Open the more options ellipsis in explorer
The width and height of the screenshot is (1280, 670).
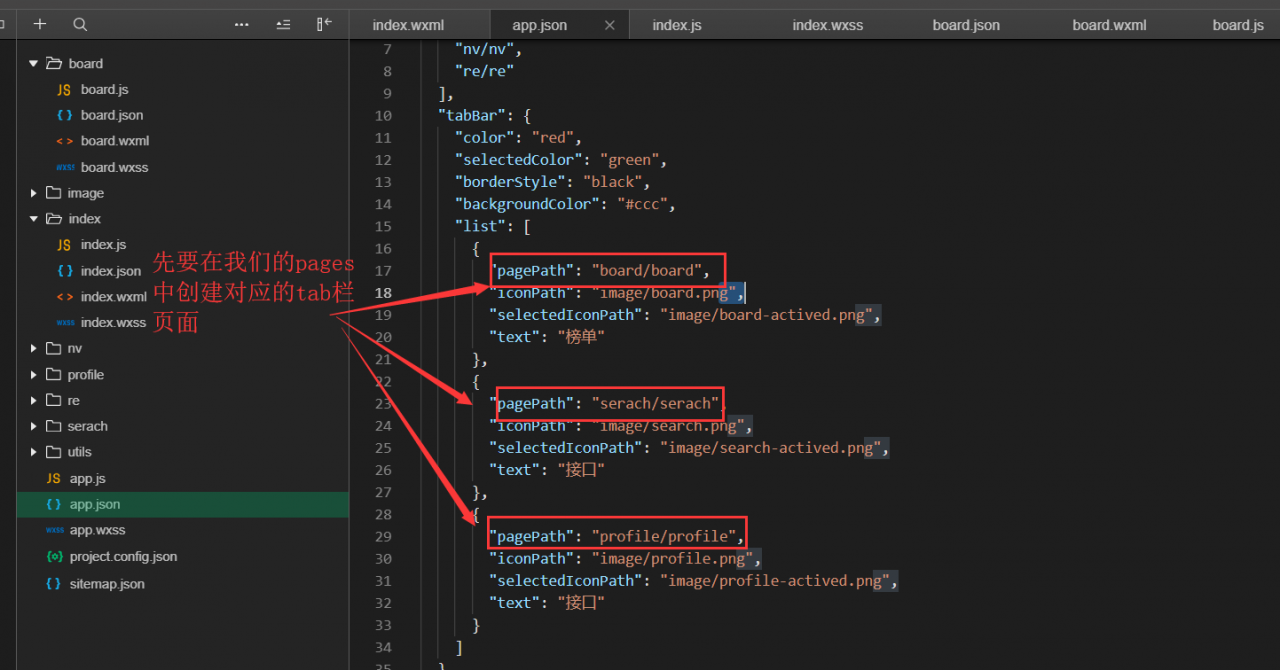242,24
